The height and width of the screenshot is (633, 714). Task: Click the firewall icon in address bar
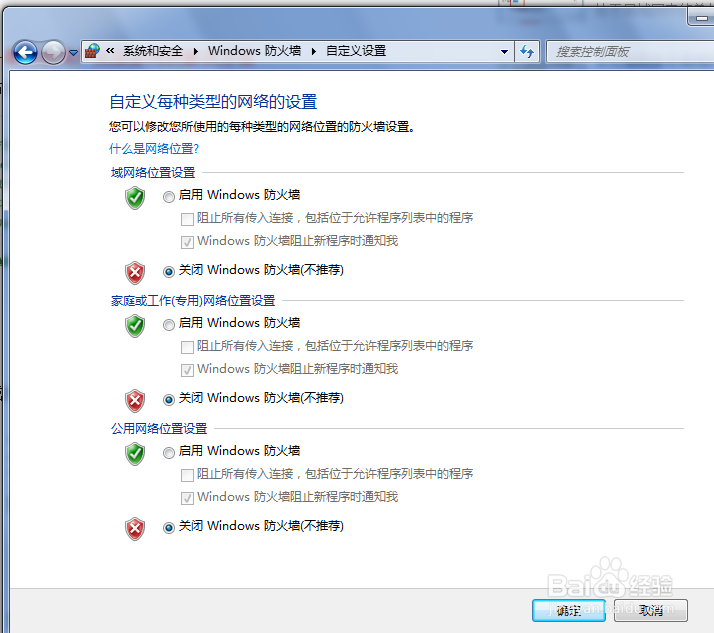tap(92, 51)
